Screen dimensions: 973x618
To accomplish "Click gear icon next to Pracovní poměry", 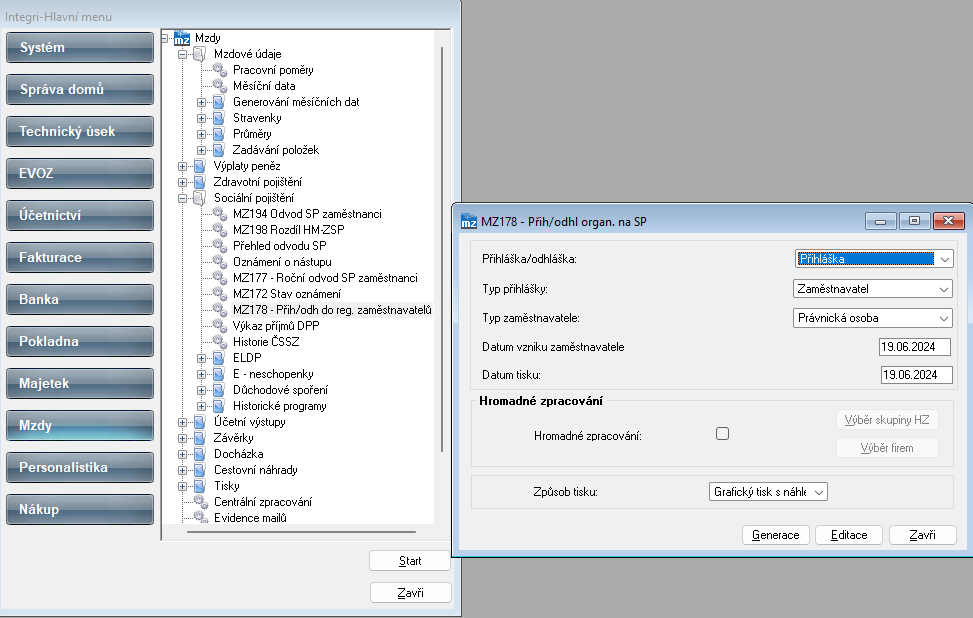I will click(220, 70).
